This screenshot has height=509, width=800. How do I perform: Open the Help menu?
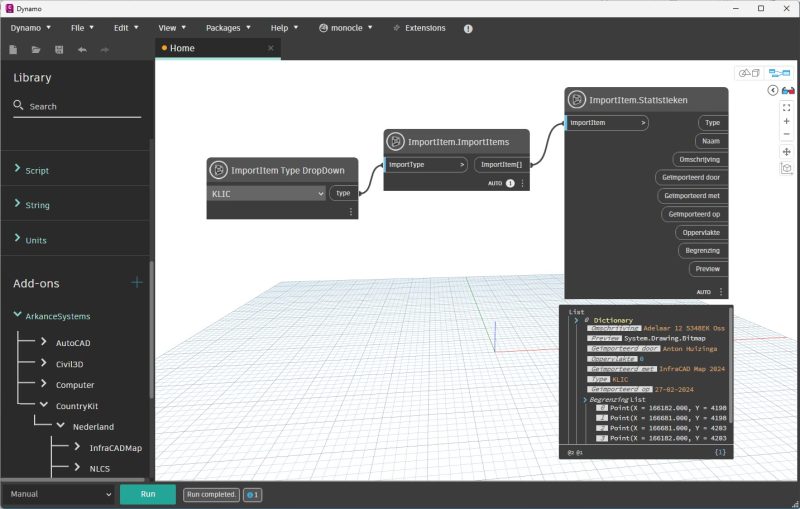[284, 28]
